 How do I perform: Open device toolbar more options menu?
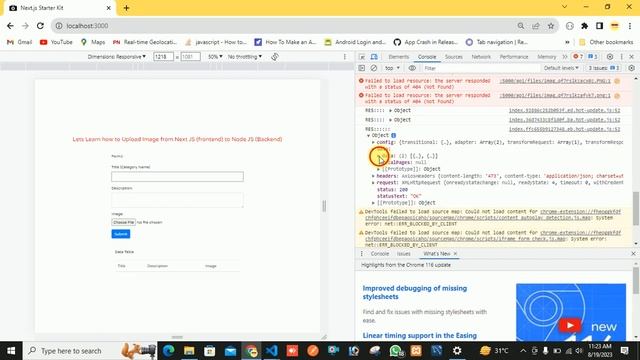(344, 57)
